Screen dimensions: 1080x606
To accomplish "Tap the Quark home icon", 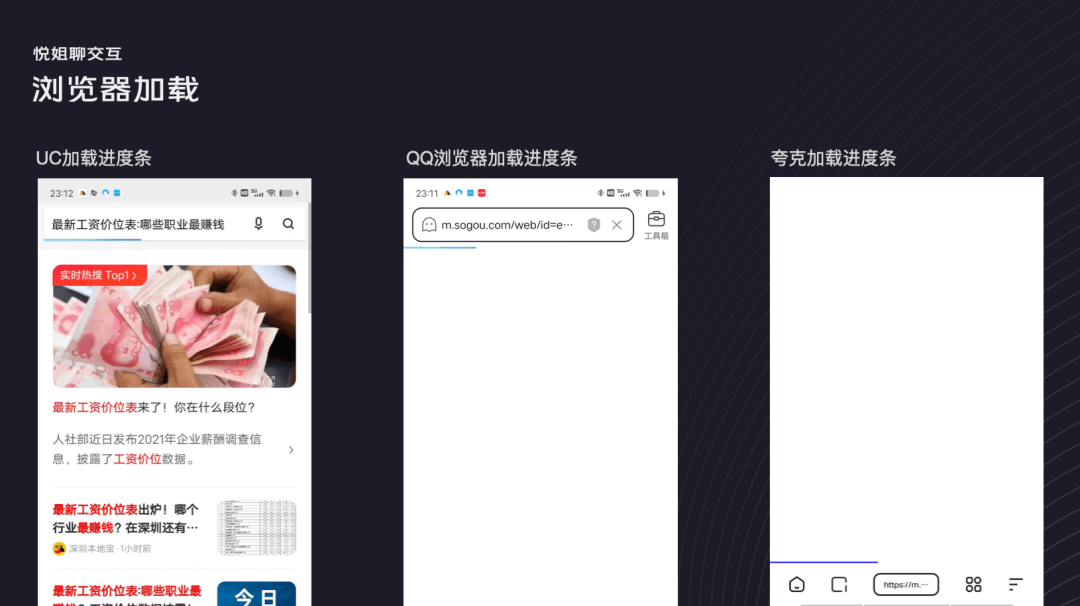I will (797, 585).
